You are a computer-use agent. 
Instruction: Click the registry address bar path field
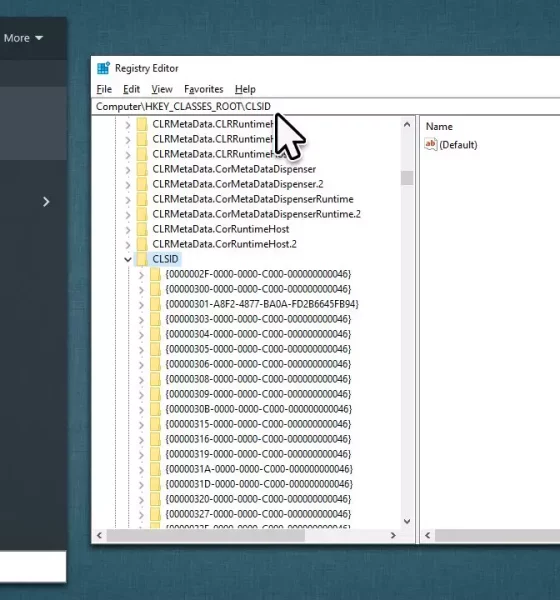(325, 106)
